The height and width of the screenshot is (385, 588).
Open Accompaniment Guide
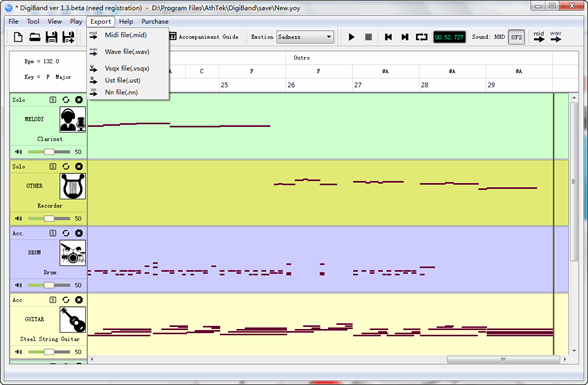(x=204, y=37)
